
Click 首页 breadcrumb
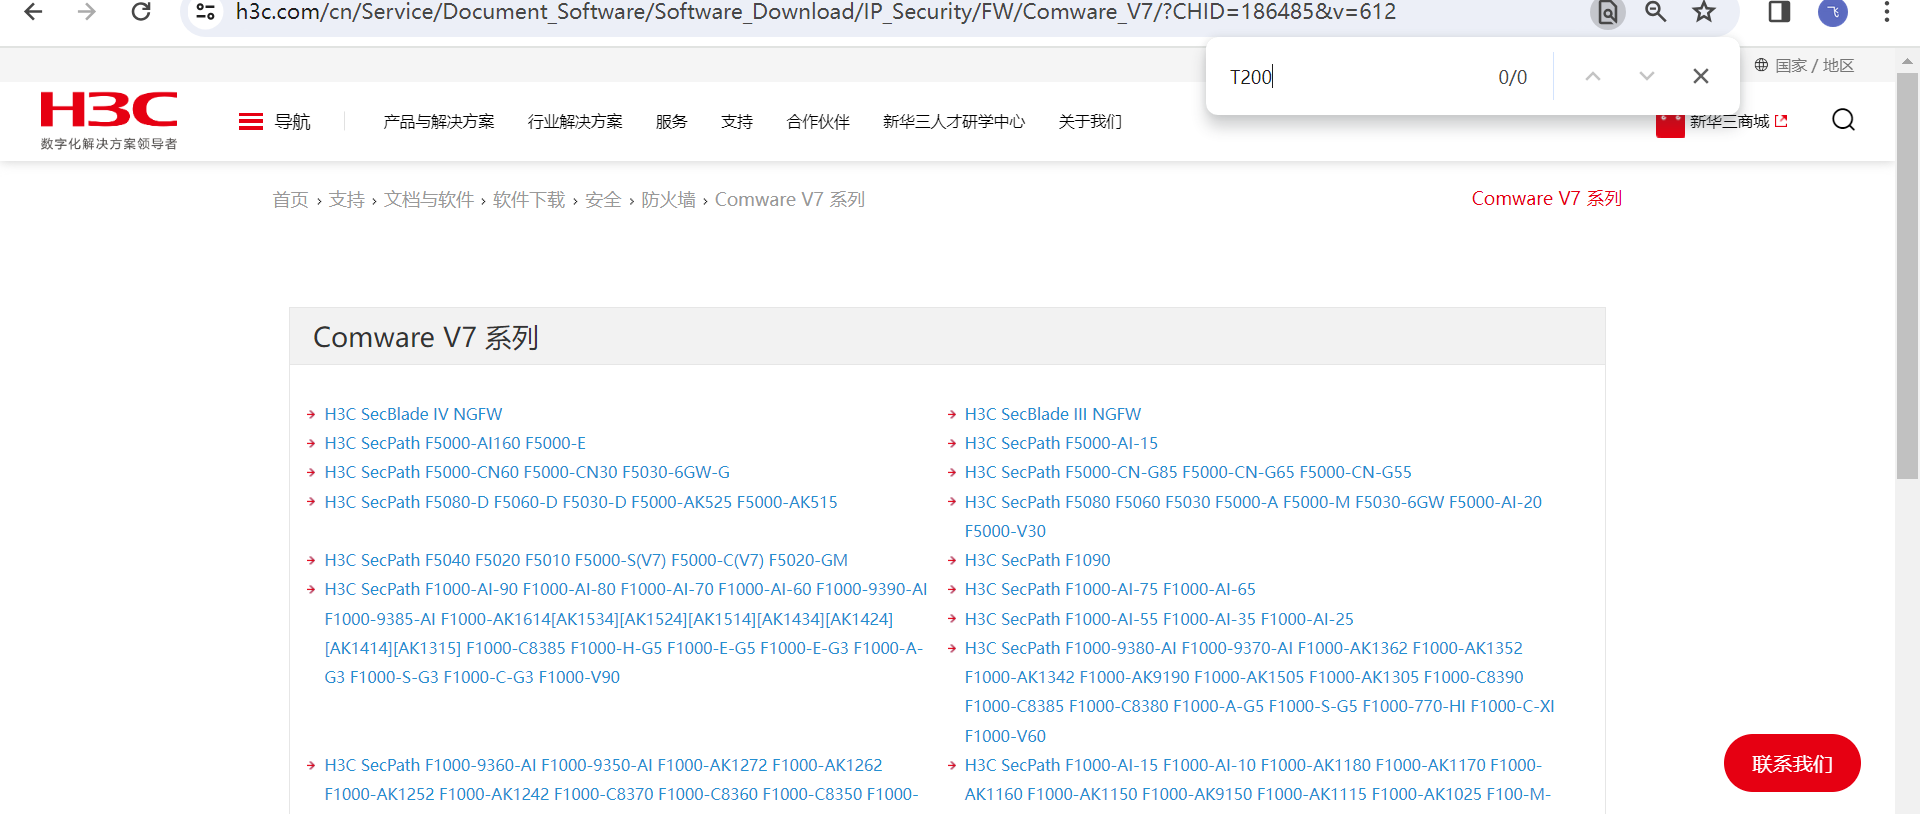tap(291, 200)
